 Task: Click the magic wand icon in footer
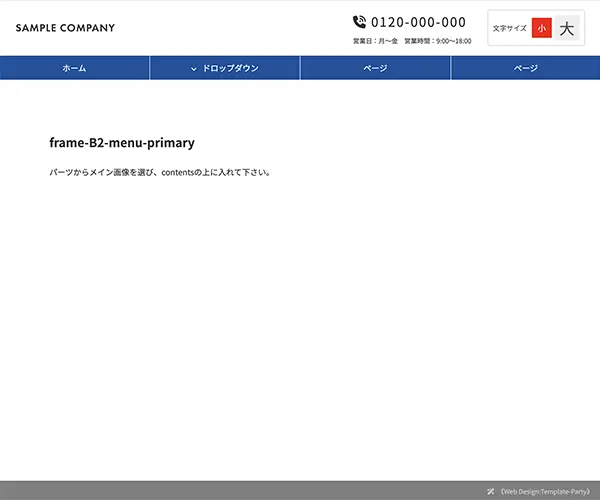pos(491,491)
